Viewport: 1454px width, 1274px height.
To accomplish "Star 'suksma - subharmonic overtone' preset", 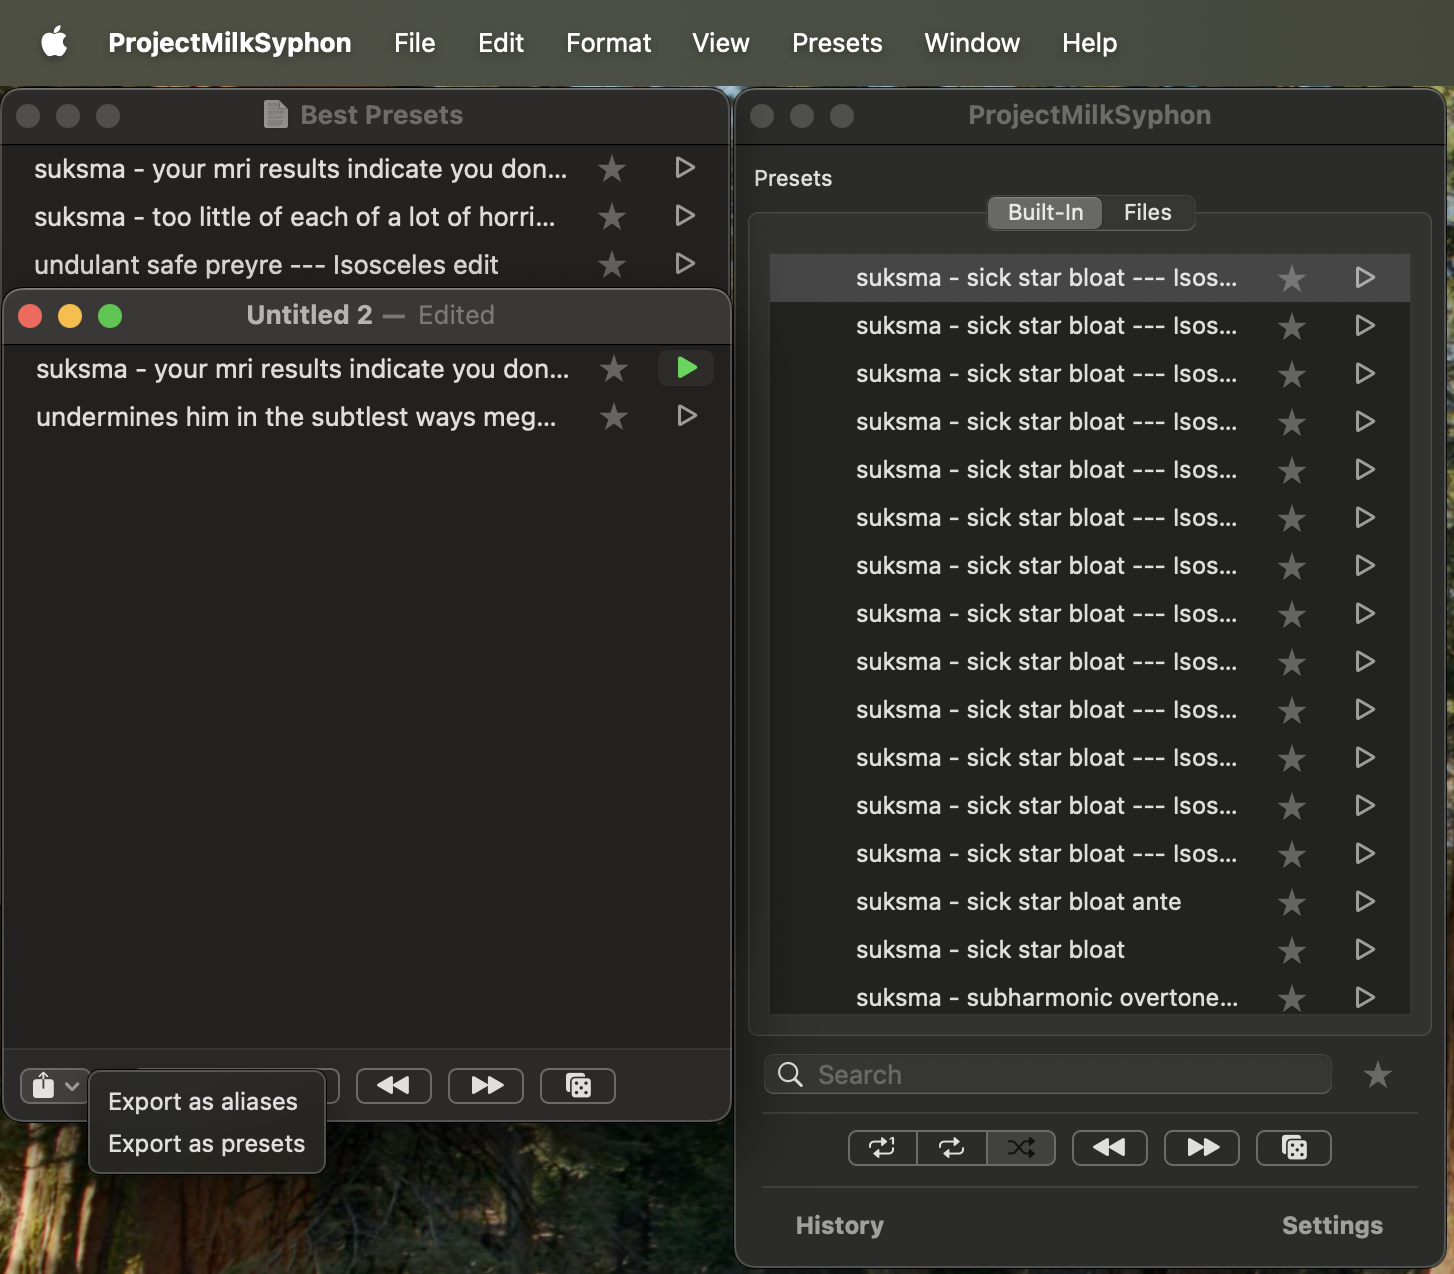I will [1292, 998].
